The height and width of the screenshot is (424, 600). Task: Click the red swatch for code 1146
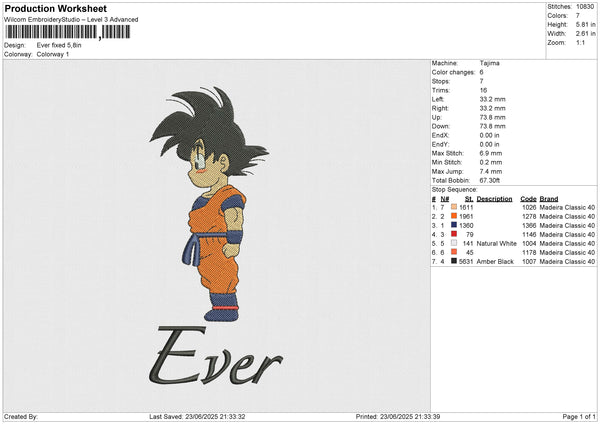(454, 234)
